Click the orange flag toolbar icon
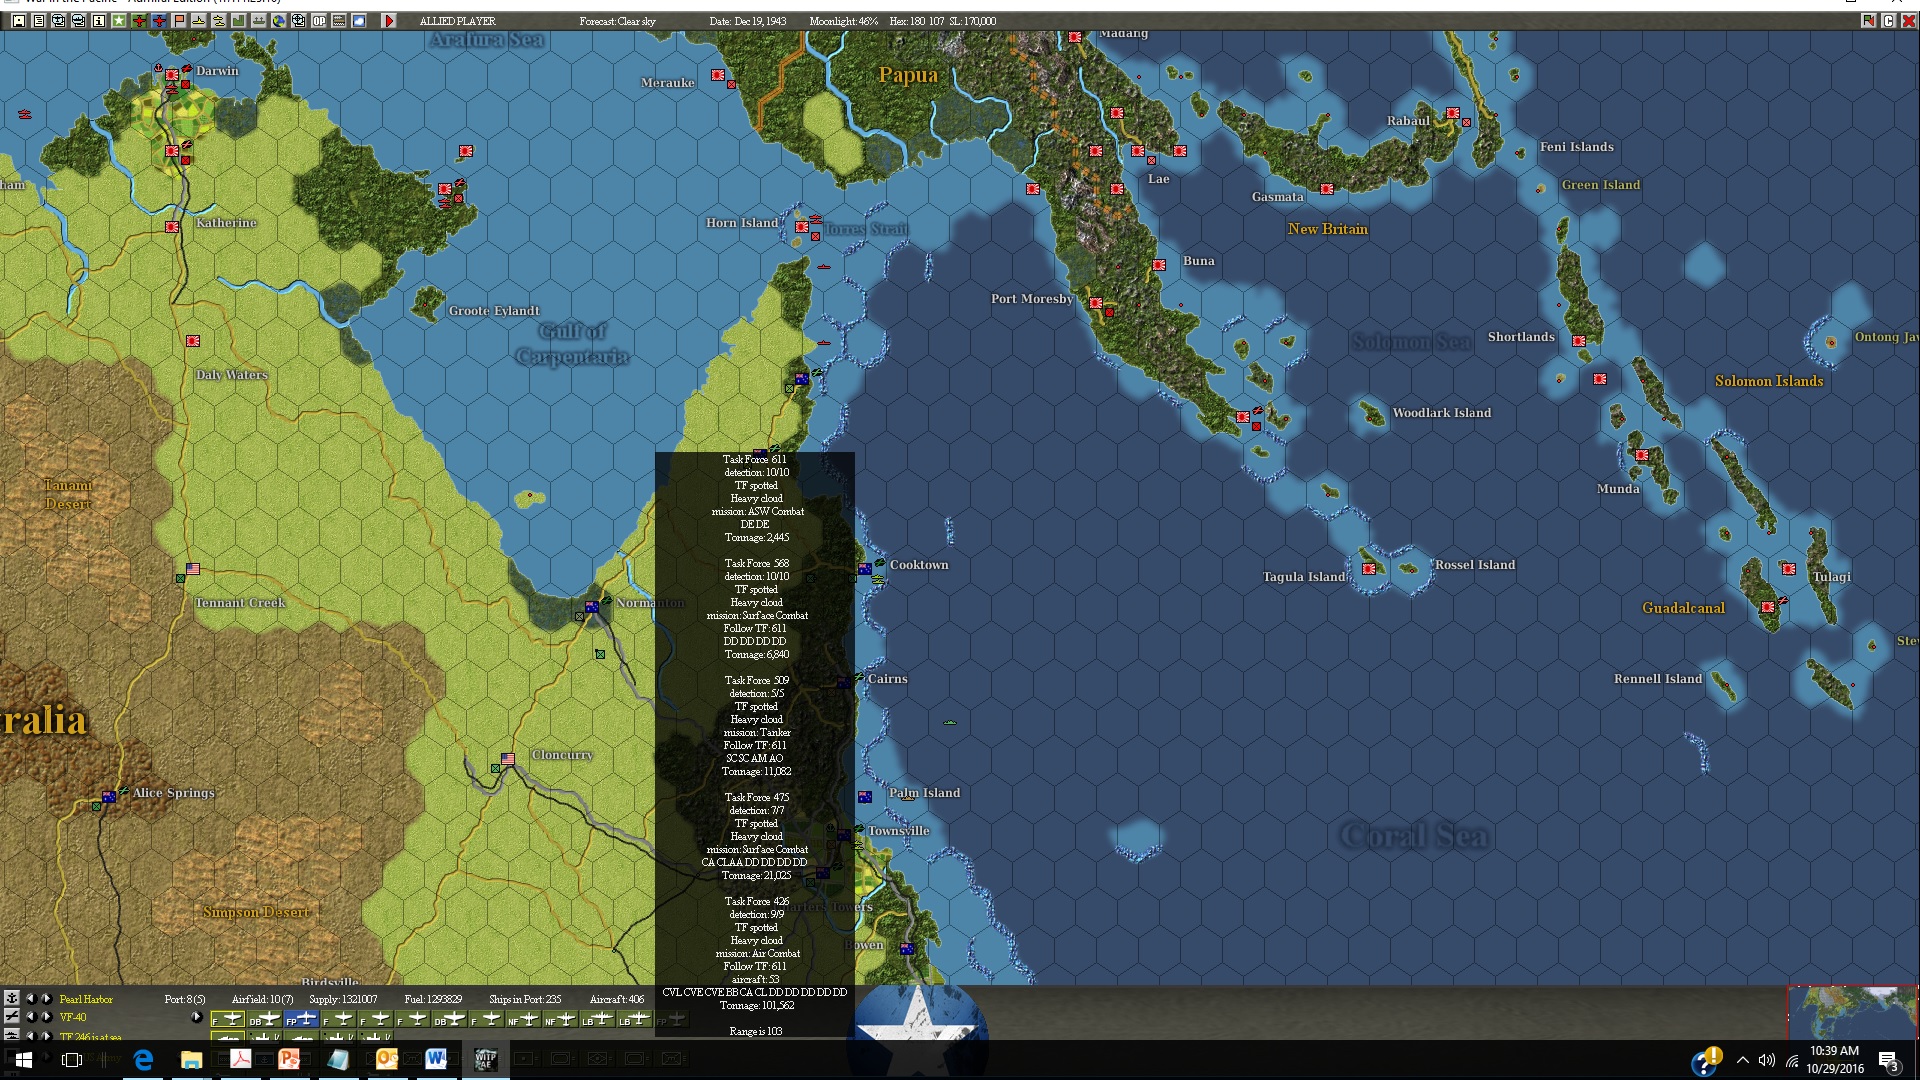This screenshot has height=1080, width=1920. (x=179, y=20)
